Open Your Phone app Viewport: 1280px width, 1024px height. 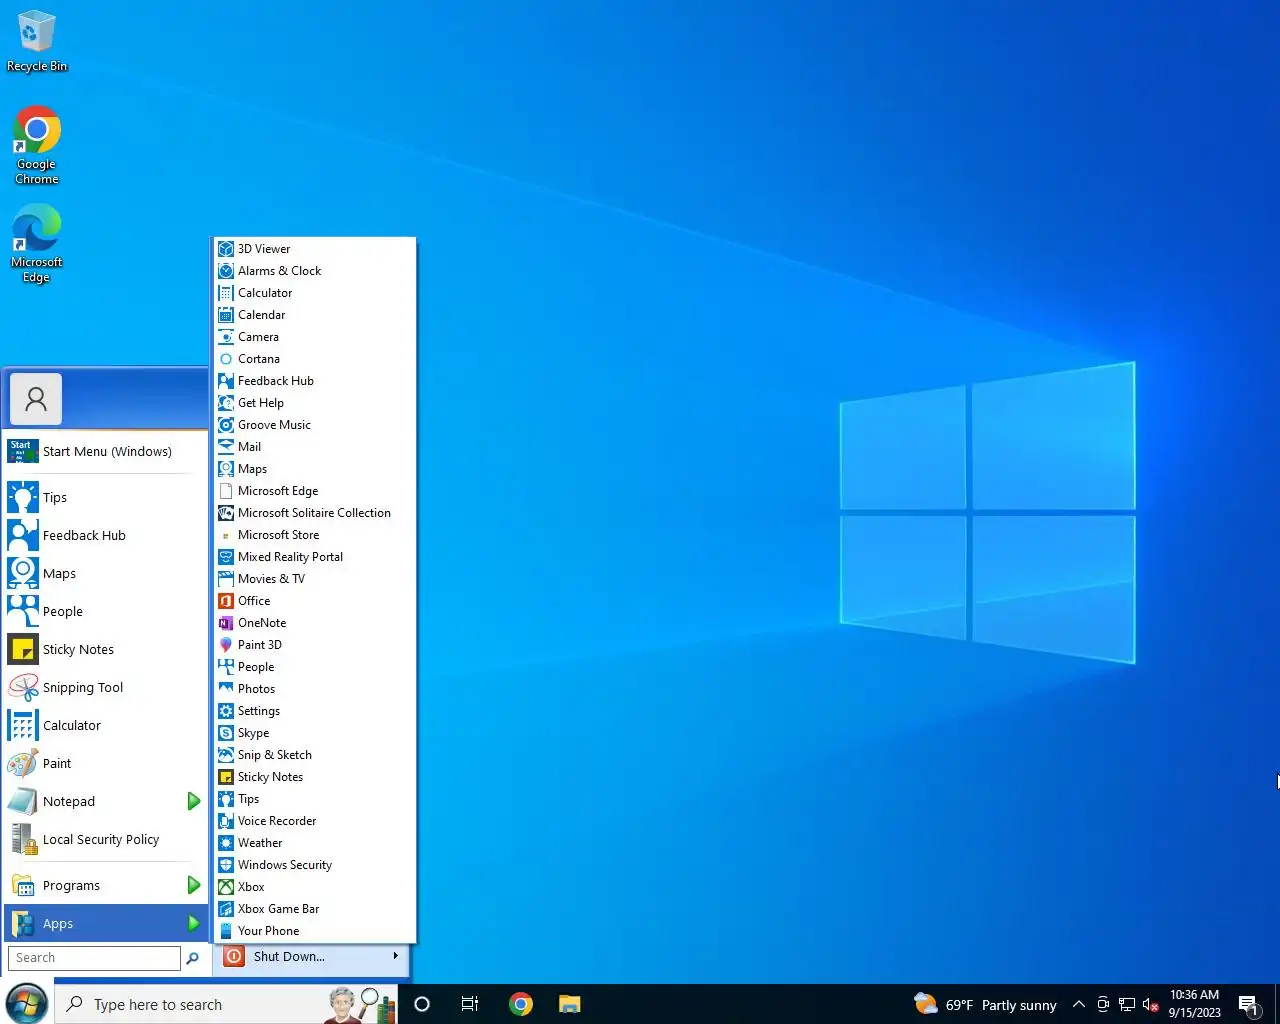314,931
